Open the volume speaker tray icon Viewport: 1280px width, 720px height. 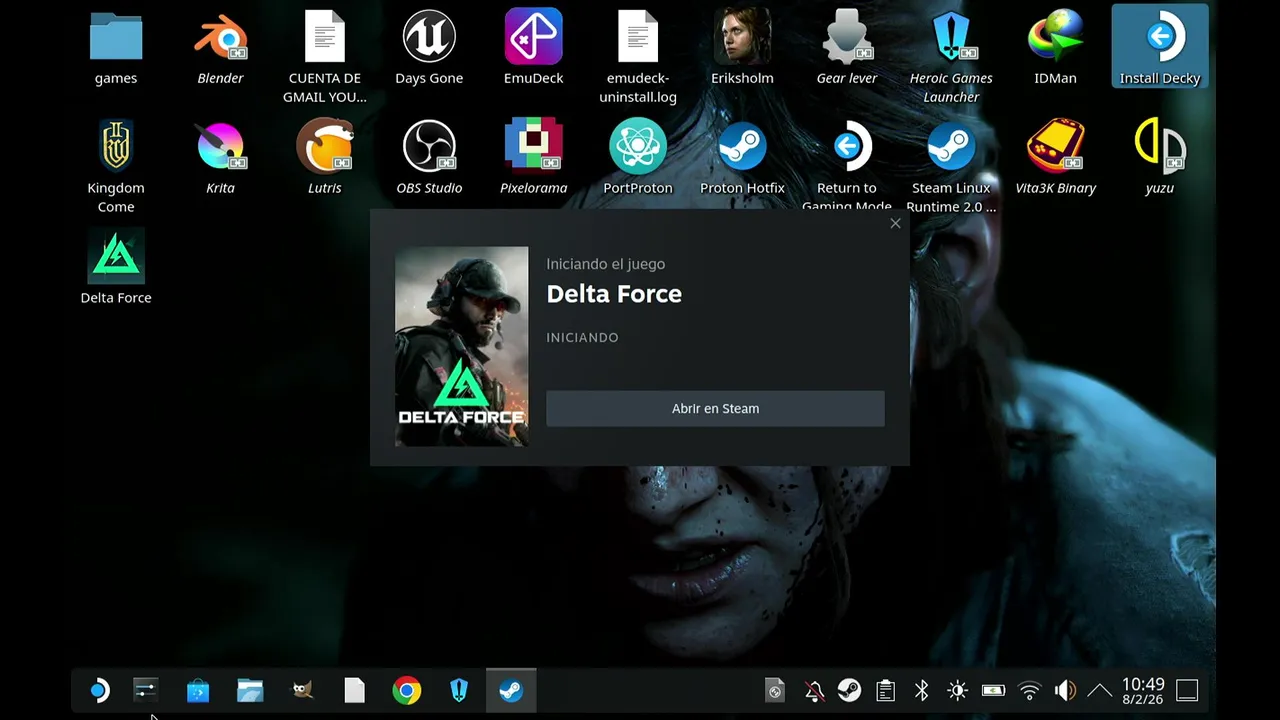click(1065, 690)
